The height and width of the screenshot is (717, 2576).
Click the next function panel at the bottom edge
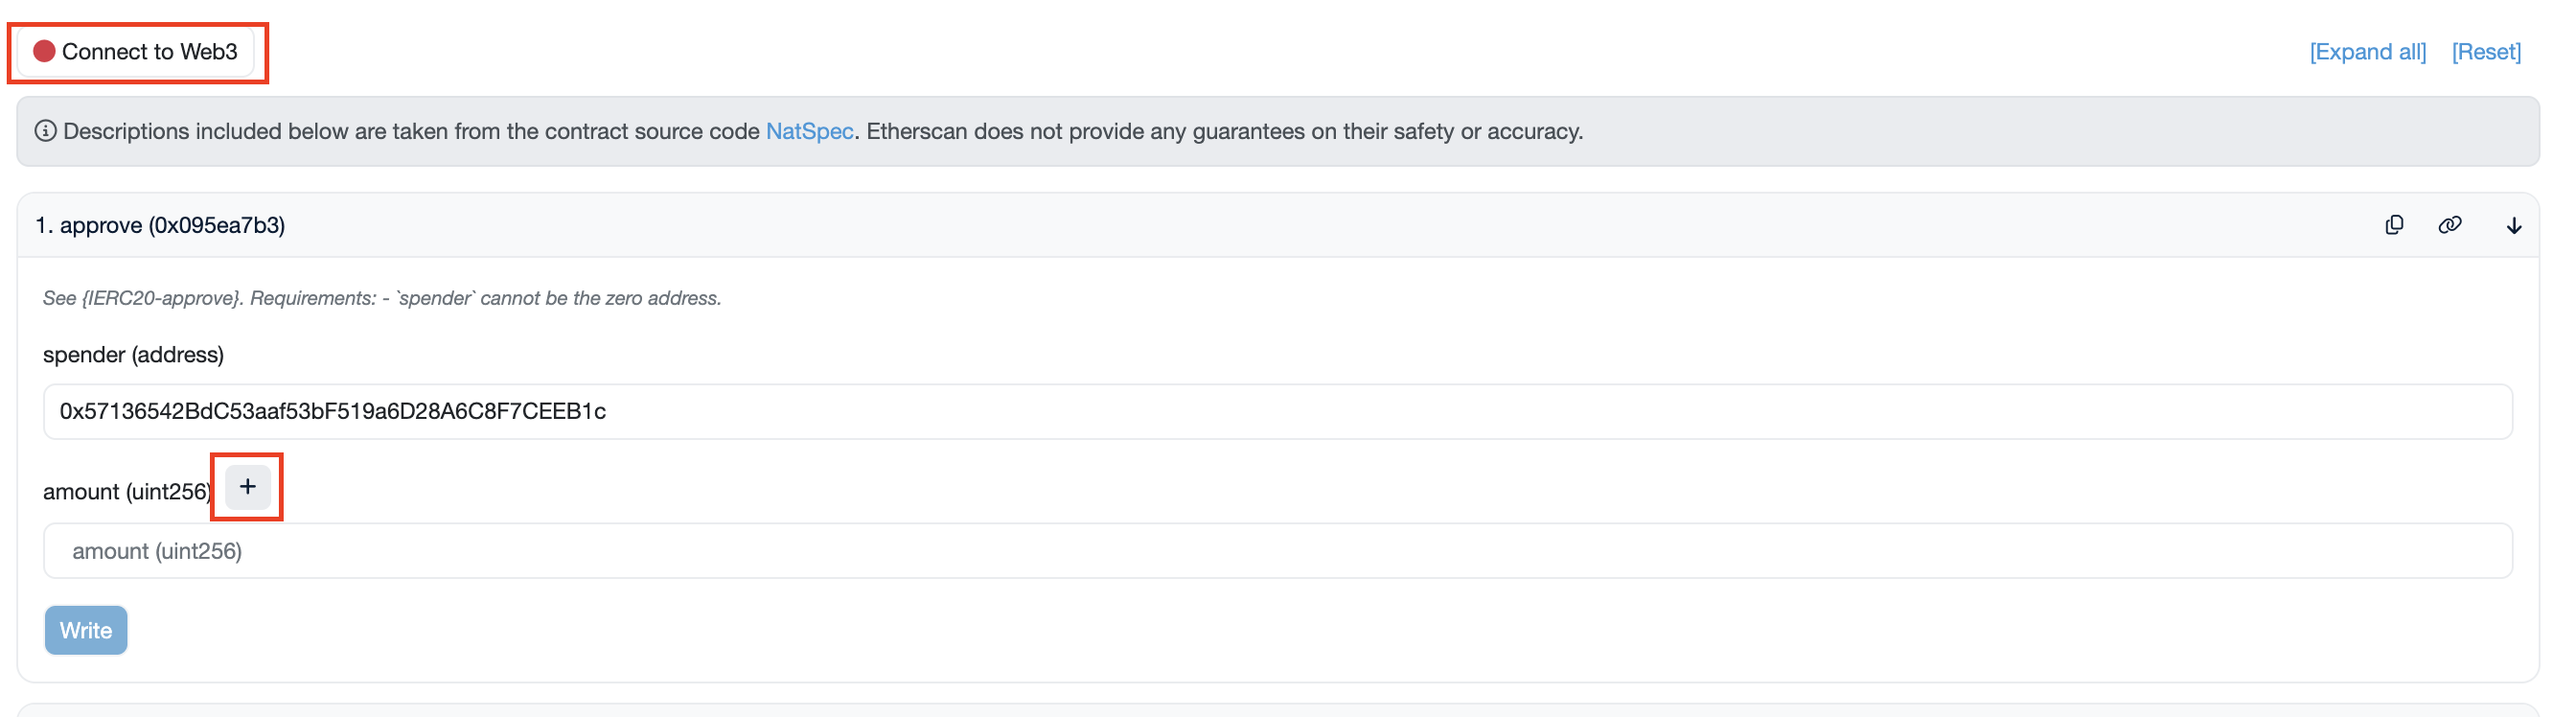[x=1276, y=710]
